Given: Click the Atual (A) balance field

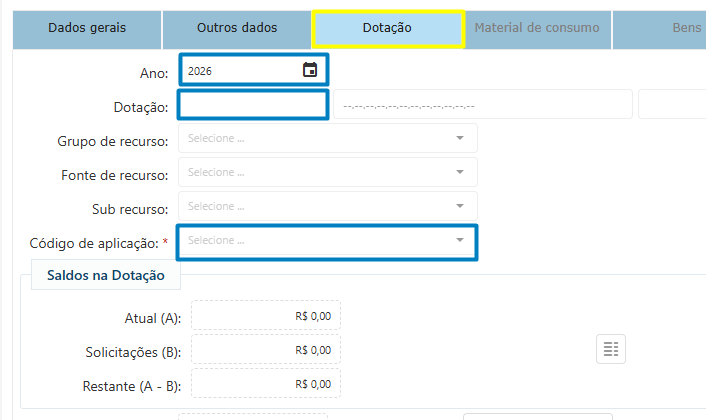Looking at the screenshot, I should tap(266, 316).
